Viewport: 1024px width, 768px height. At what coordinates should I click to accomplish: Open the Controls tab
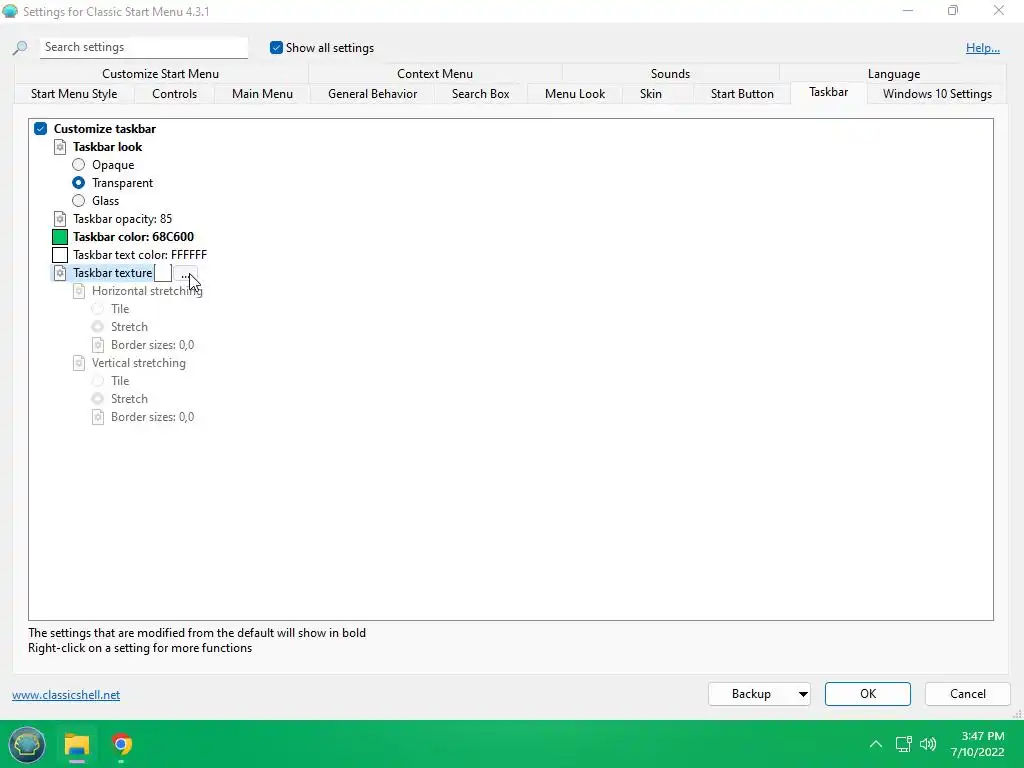pos(174,93)
